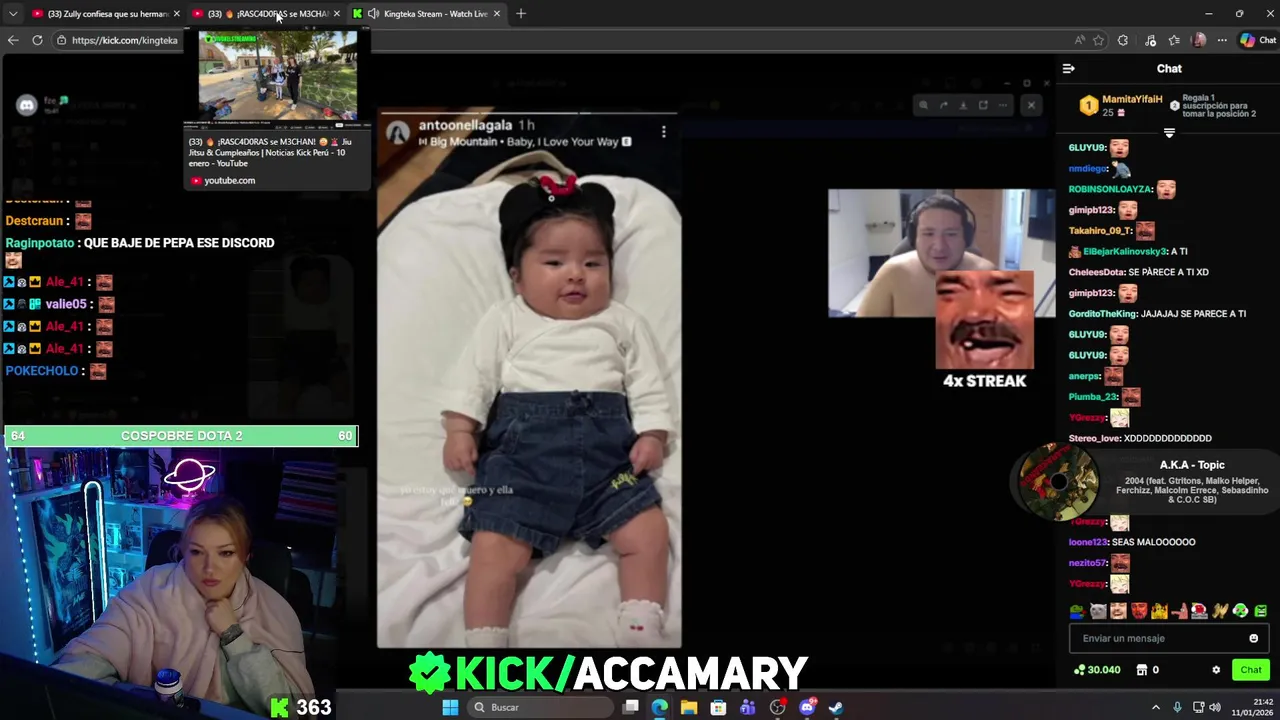
Task: Select the golden W quick emote
Action: [1220, 611]
